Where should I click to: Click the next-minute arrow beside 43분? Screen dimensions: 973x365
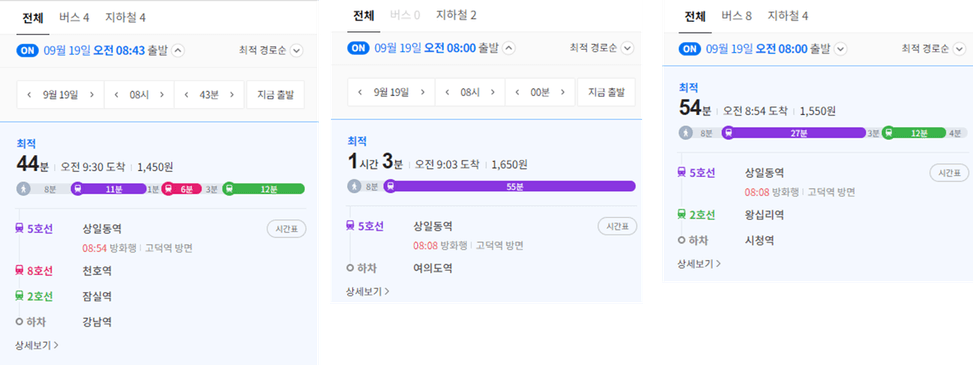pyautogui.click(x=232, y=94)
